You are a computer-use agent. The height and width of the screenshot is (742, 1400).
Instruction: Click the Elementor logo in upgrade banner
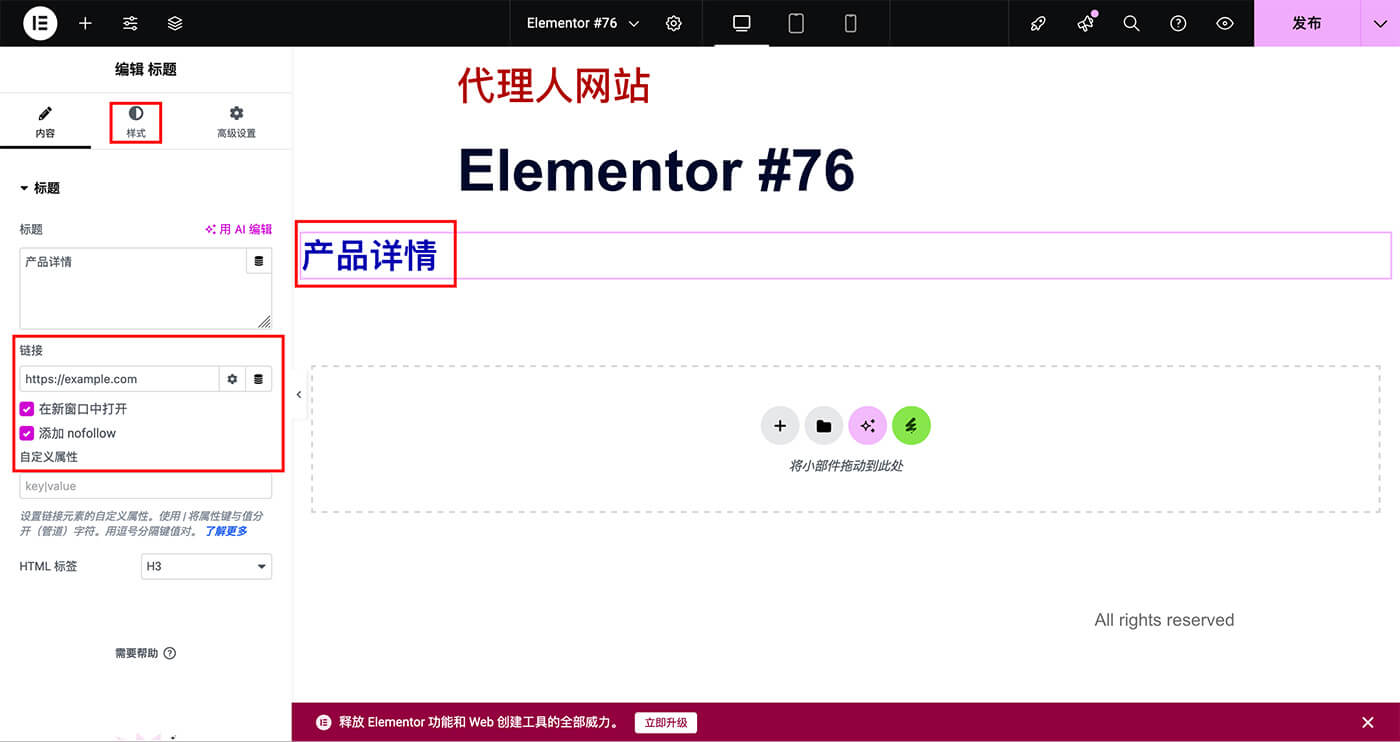pos(323,722)
